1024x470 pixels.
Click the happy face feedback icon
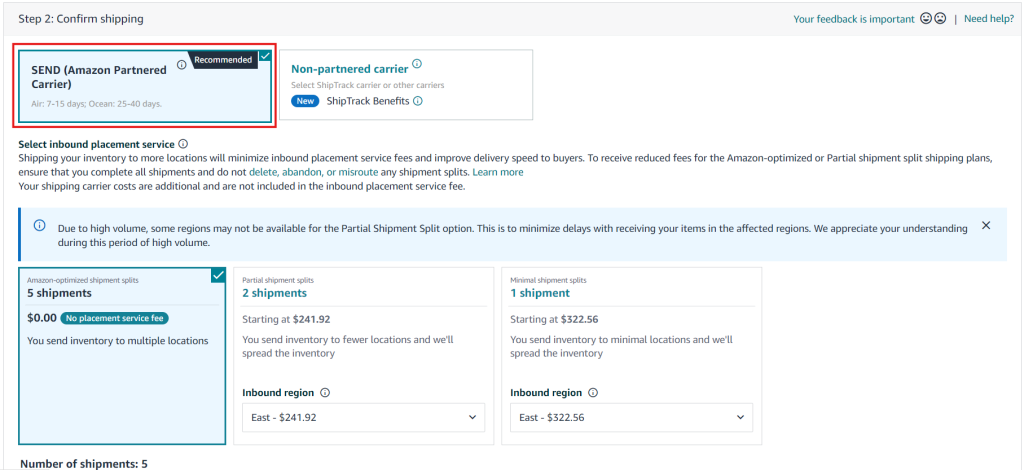click(x=925, y=19)
